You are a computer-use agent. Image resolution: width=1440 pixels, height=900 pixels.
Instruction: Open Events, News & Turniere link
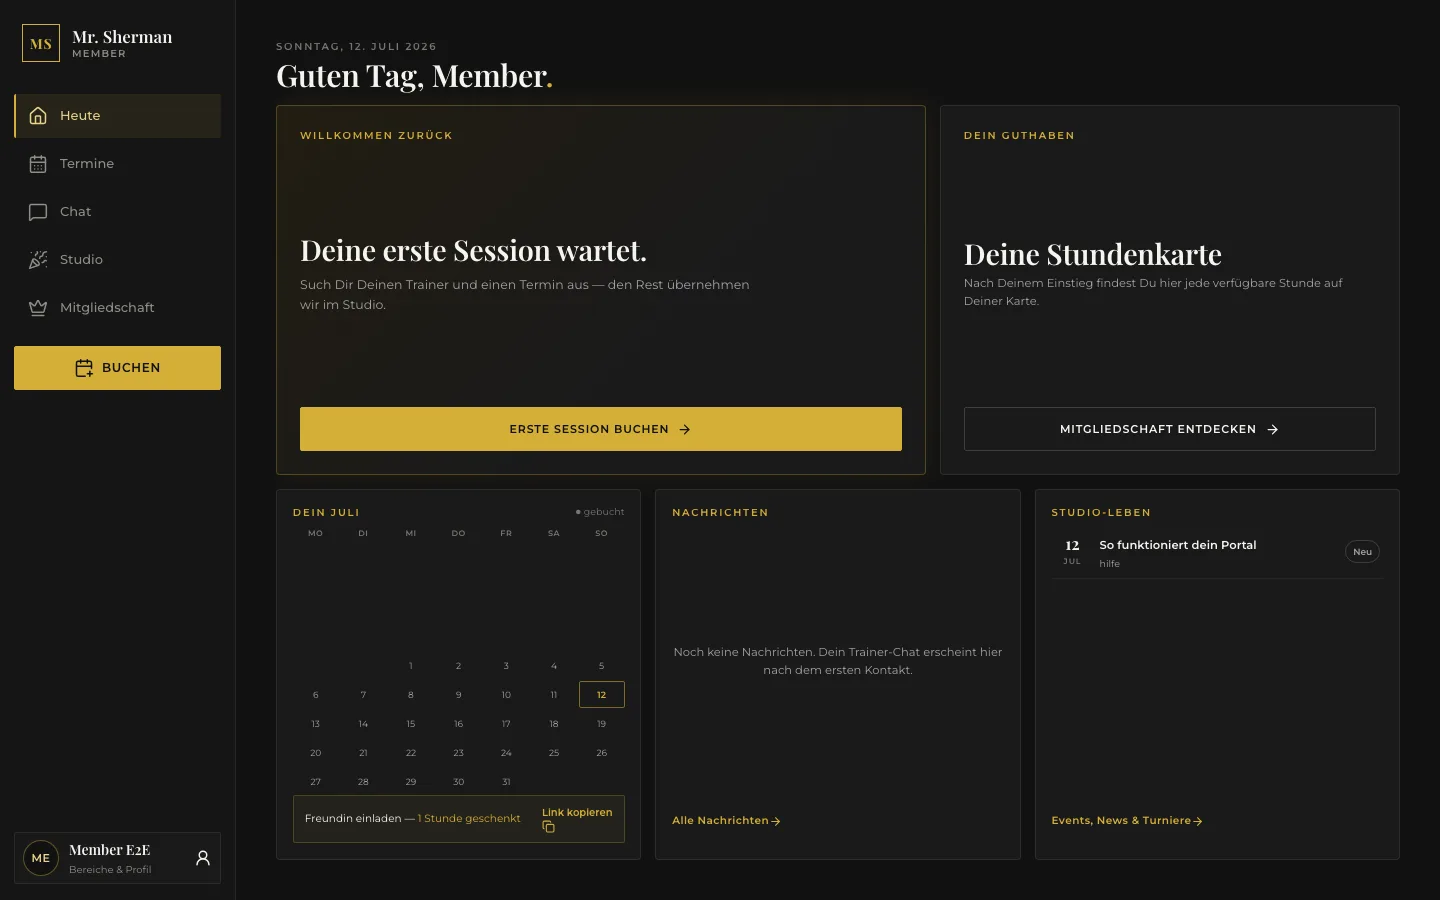coord(1127,821)
